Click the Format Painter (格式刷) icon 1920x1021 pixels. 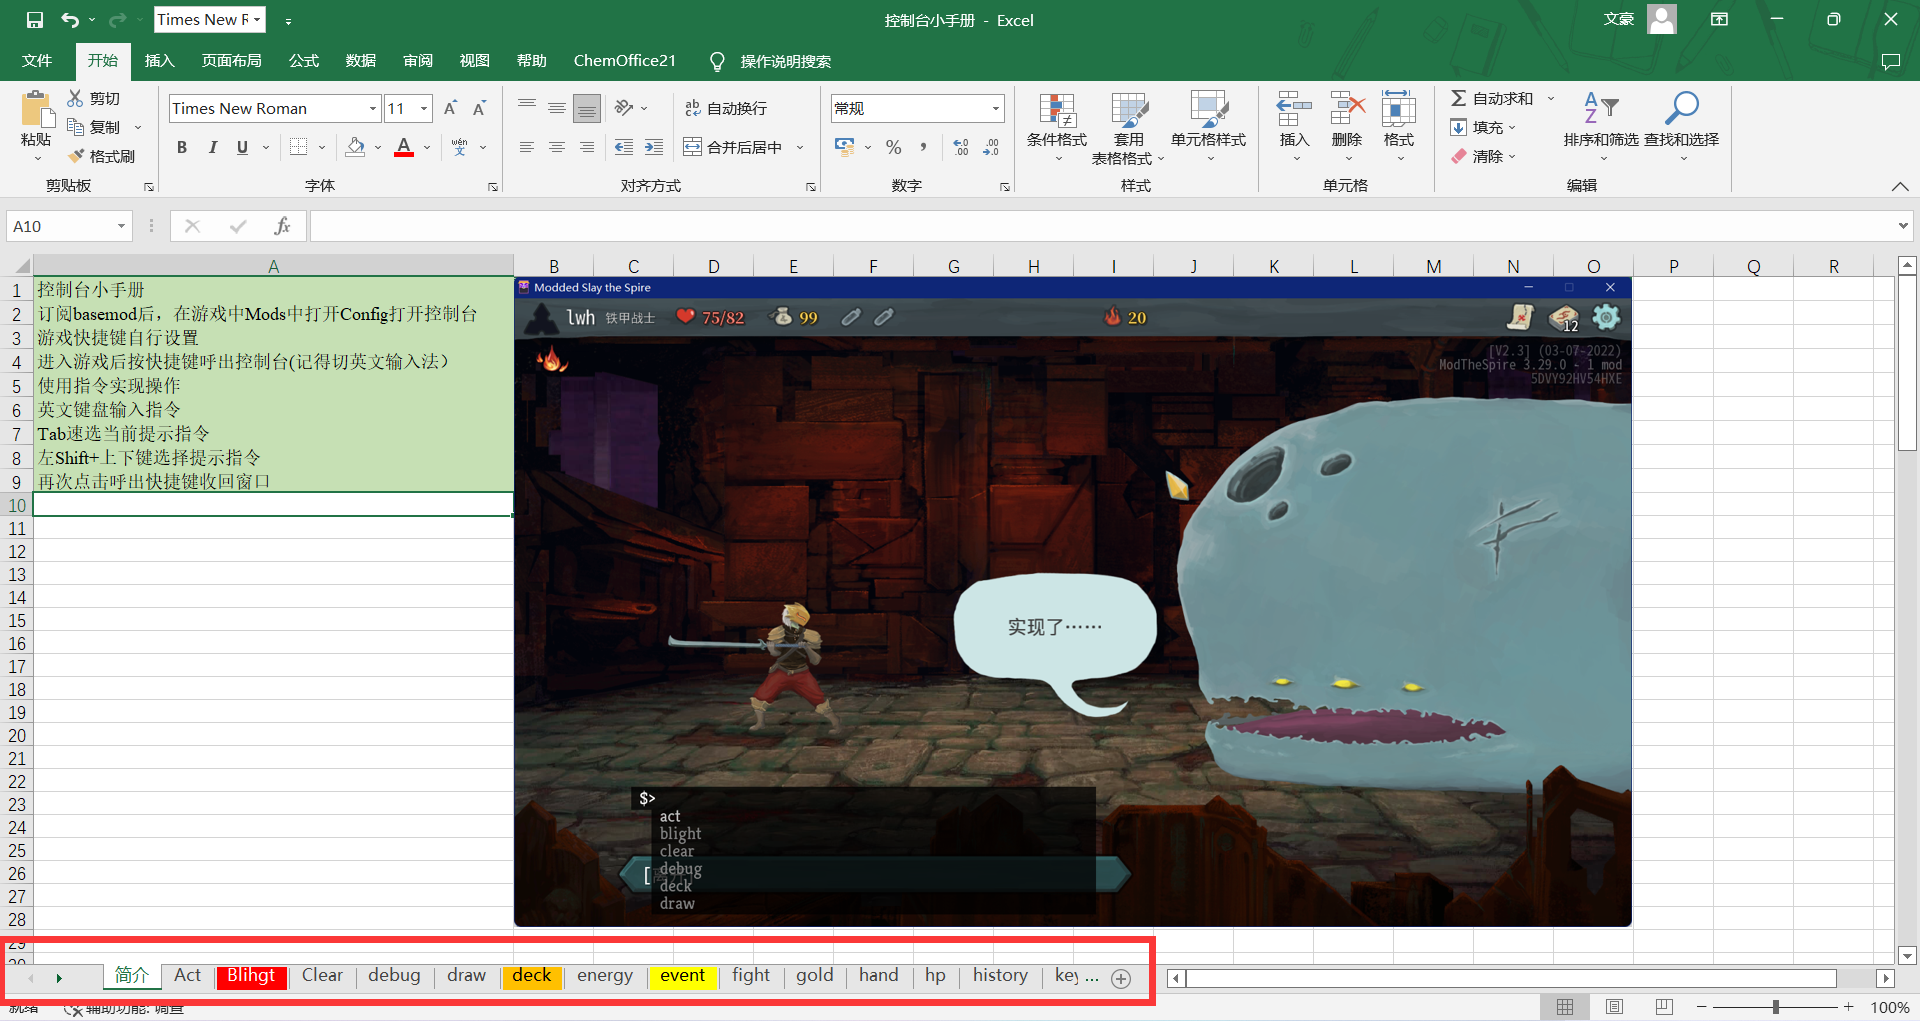pos(76,156)
